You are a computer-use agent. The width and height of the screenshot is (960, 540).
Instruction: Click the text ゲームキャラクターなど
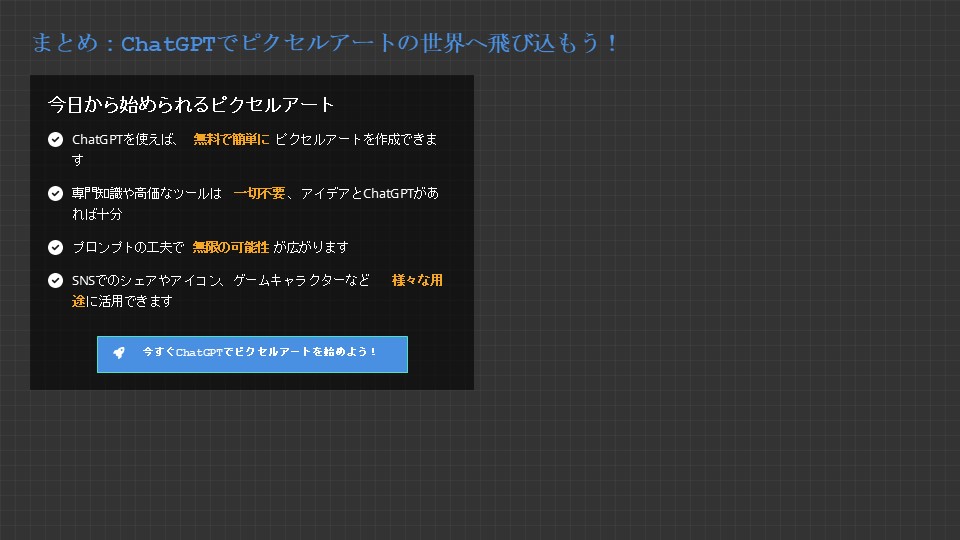pos(302,280)
